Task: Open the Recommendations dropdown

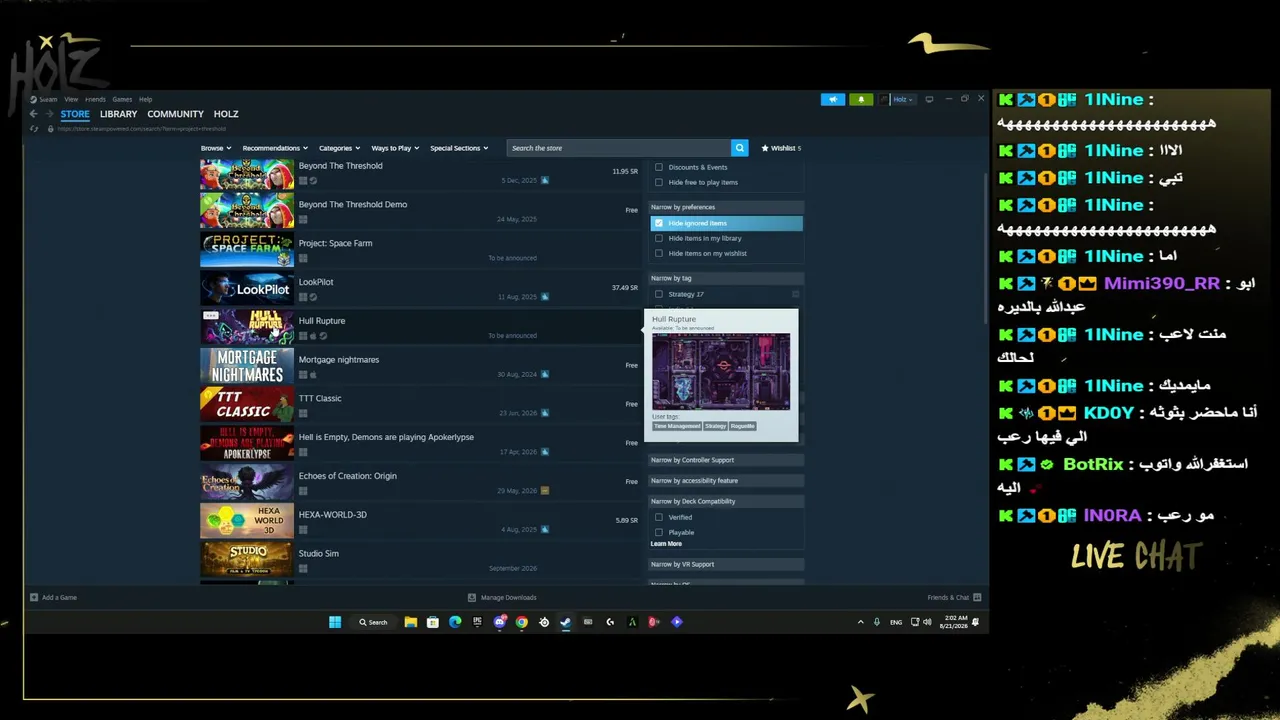Action: (275, 148)
